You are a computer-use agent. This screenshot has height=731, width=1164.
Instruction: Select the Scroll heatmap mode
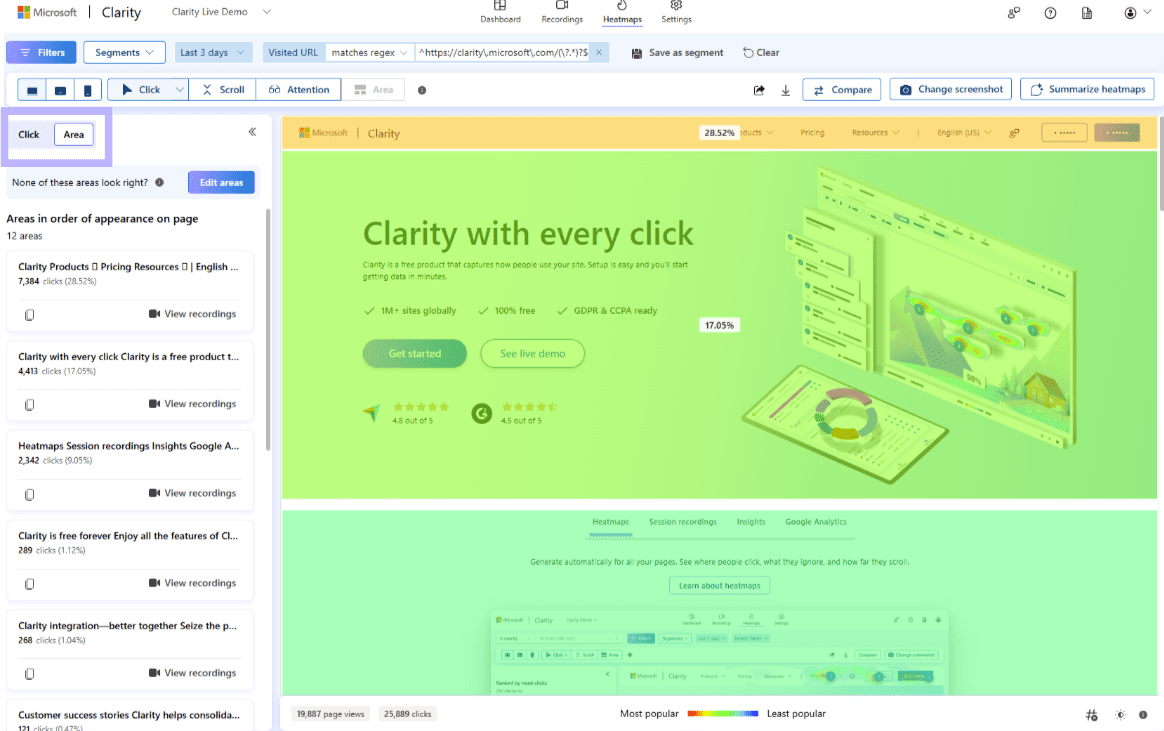222,89
